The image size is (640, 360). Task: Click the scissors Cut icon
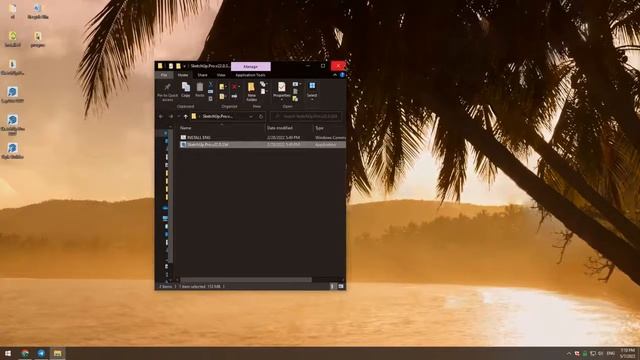tap(211, 84)
